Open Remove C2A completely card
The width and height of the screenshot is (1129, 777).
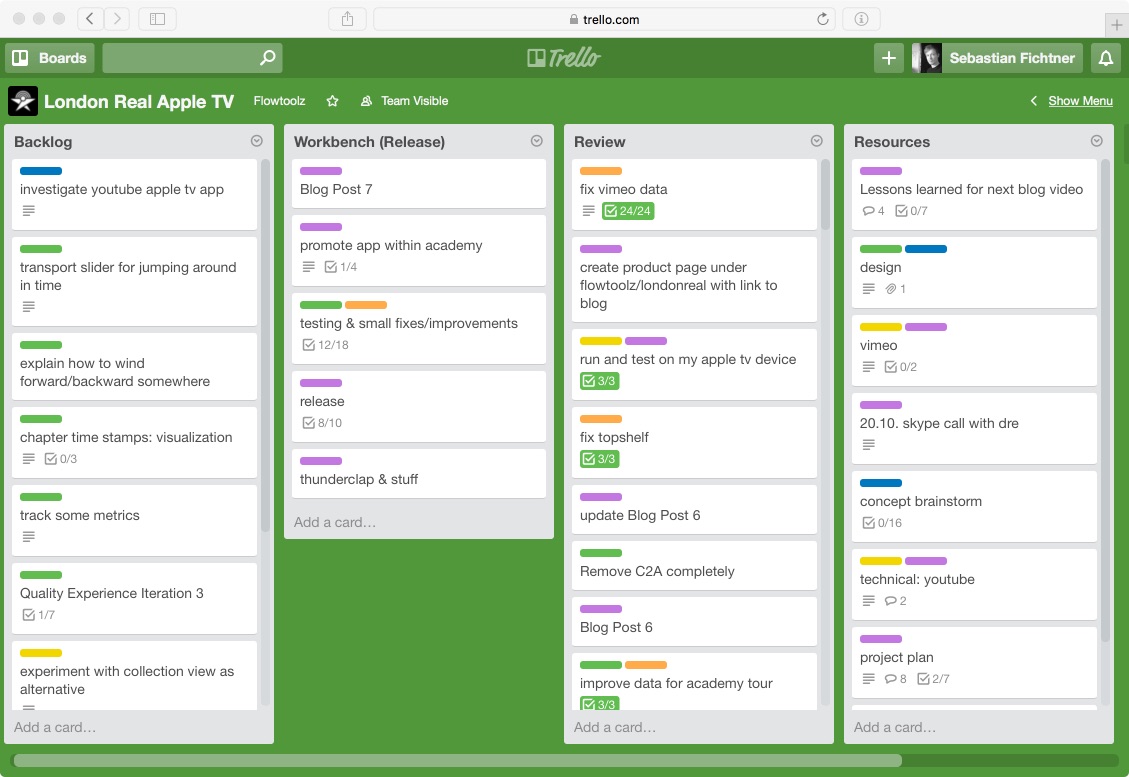pos(694,565)
